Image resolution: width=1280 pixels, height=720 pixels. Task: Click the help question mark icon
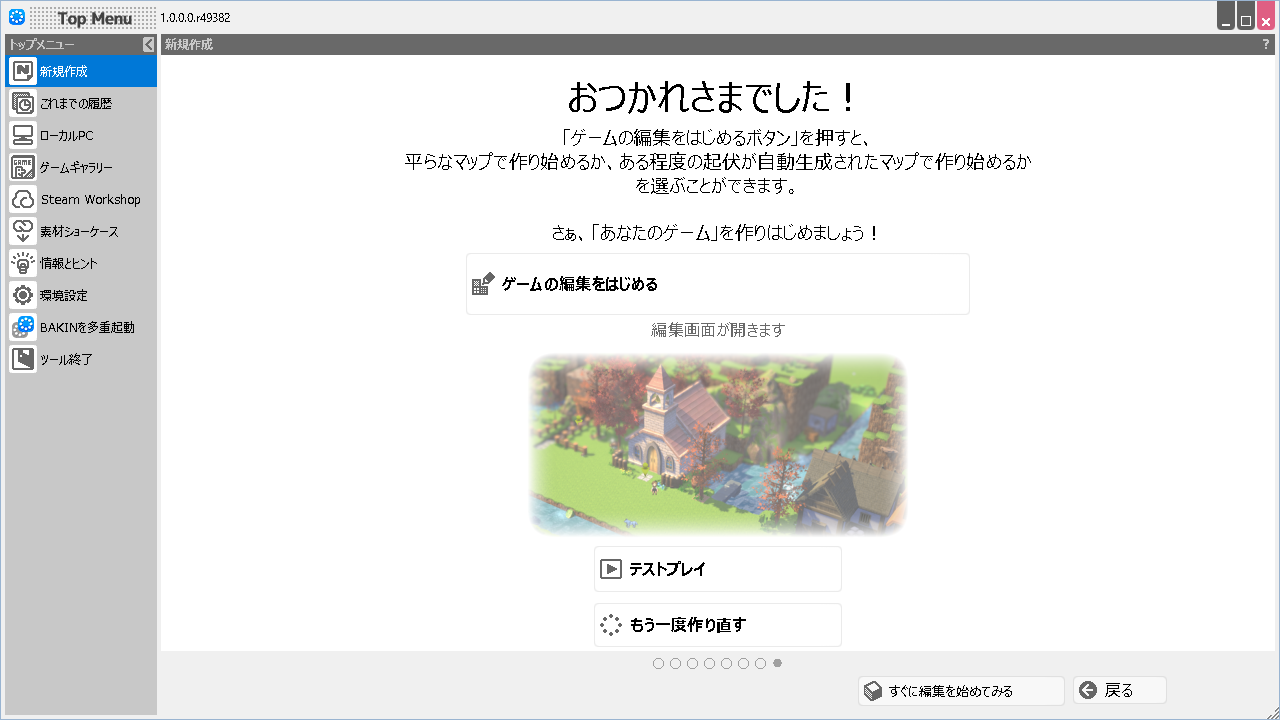tap(1265, 44)
